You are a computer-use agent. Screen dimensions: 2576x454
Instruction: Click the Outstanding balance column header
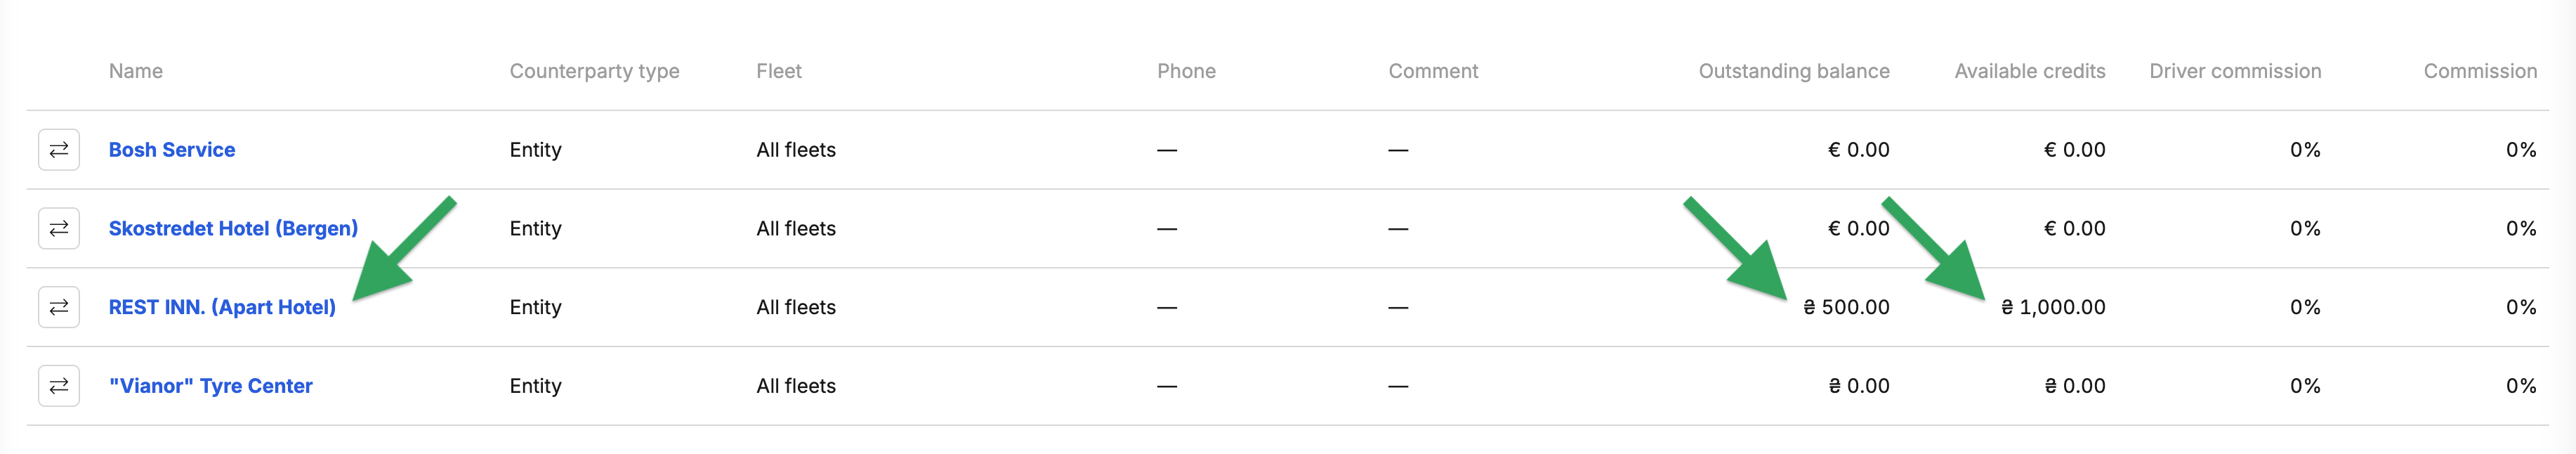click(x=1794, y=71)
